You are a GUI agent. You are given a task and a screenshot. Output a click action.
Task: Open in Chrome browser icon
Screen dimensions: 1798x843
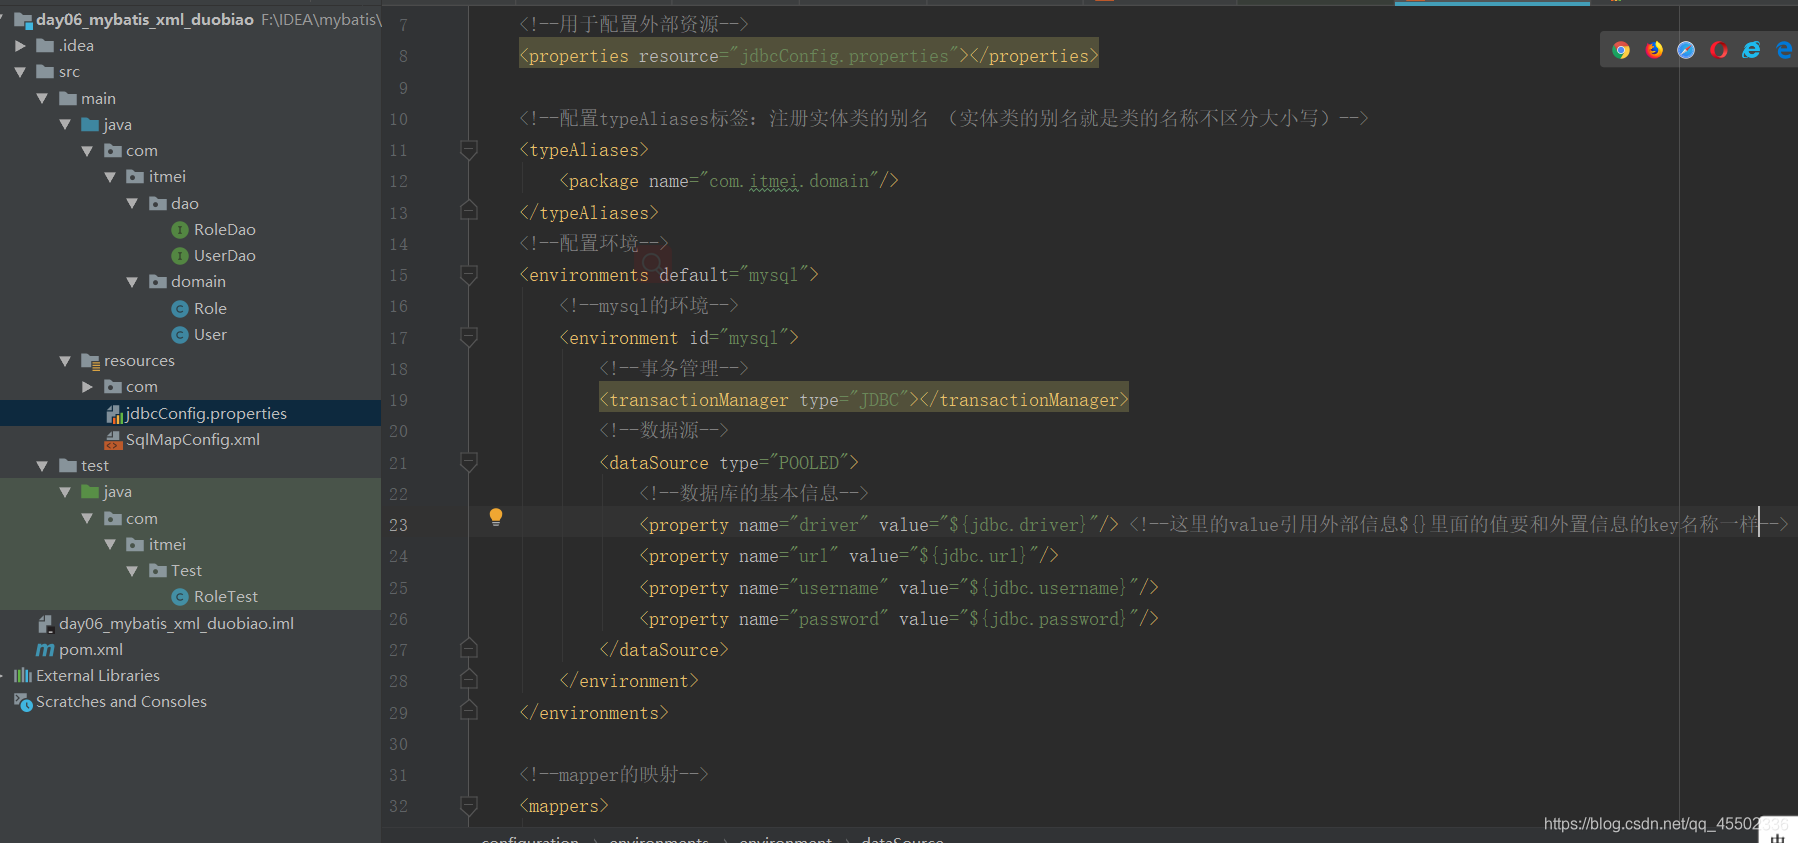(1621, 50)
